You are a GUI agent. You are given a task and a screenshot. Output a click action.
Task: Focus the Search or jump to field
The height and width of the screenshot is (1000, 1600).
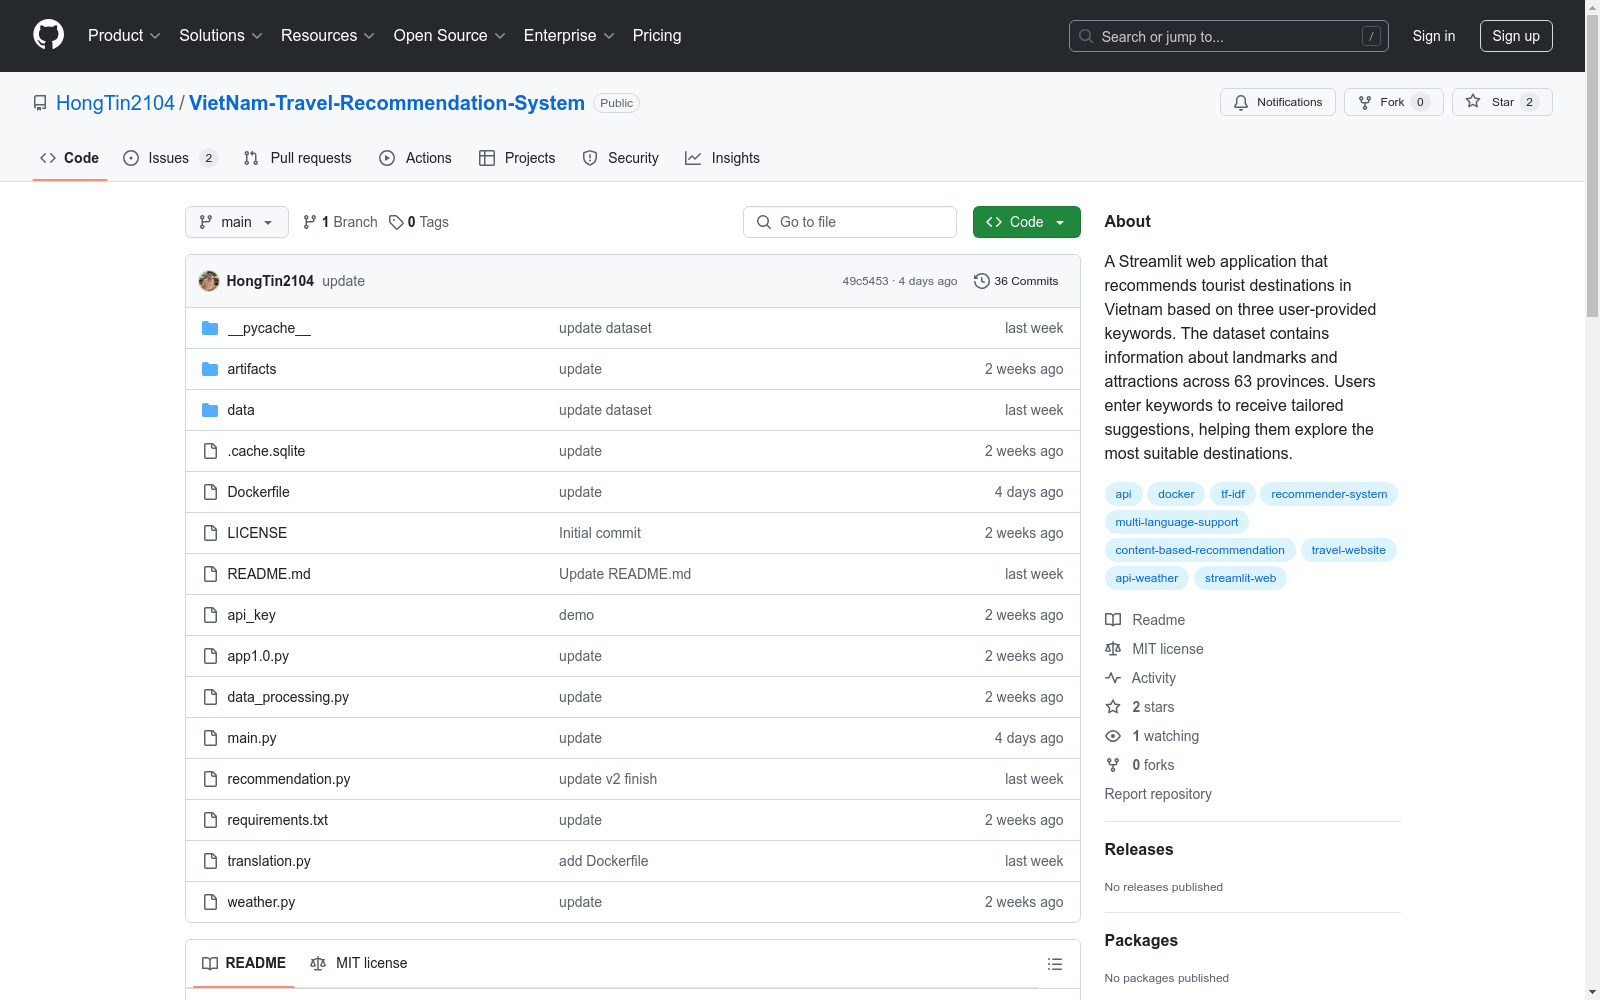click(1229, 36)
